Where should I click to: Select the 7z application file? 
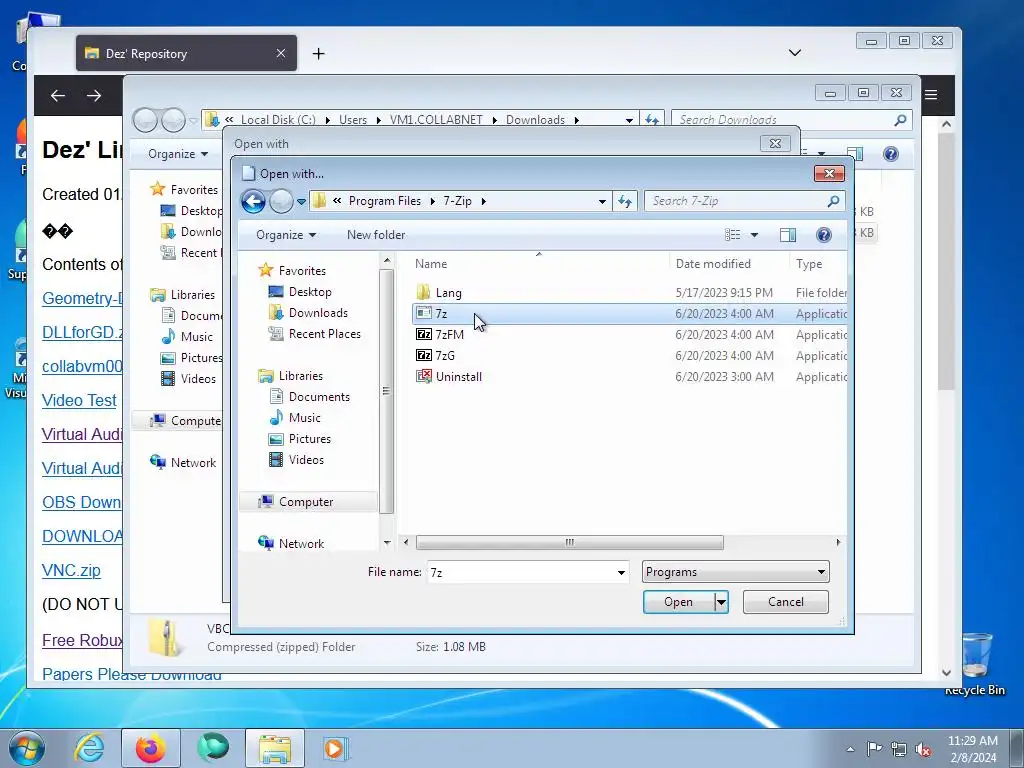(630, 313)
